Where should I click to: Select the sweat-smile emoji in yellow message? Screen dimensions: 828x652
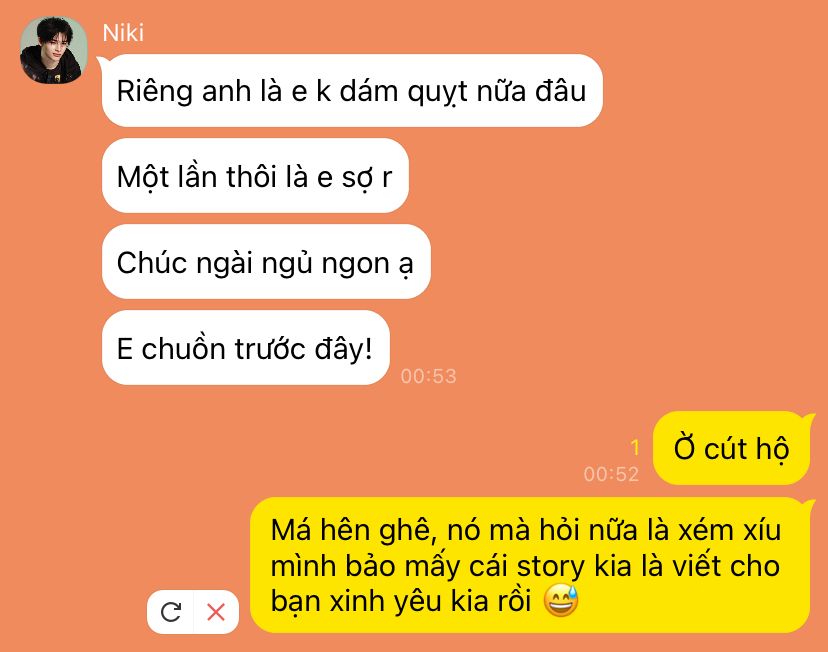click(x=561, y=600)
